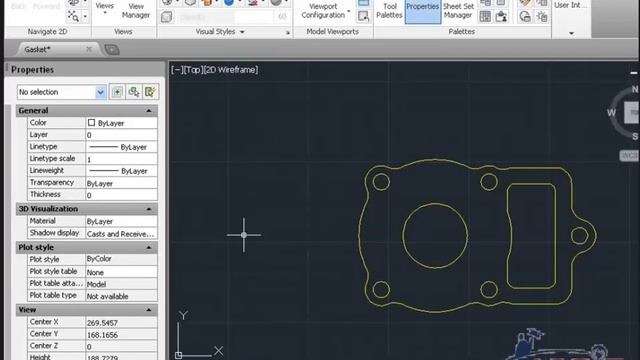Screen dimensions: 640x360
Task: Click the [Top] view control label
Action: (x=193, y=70)
